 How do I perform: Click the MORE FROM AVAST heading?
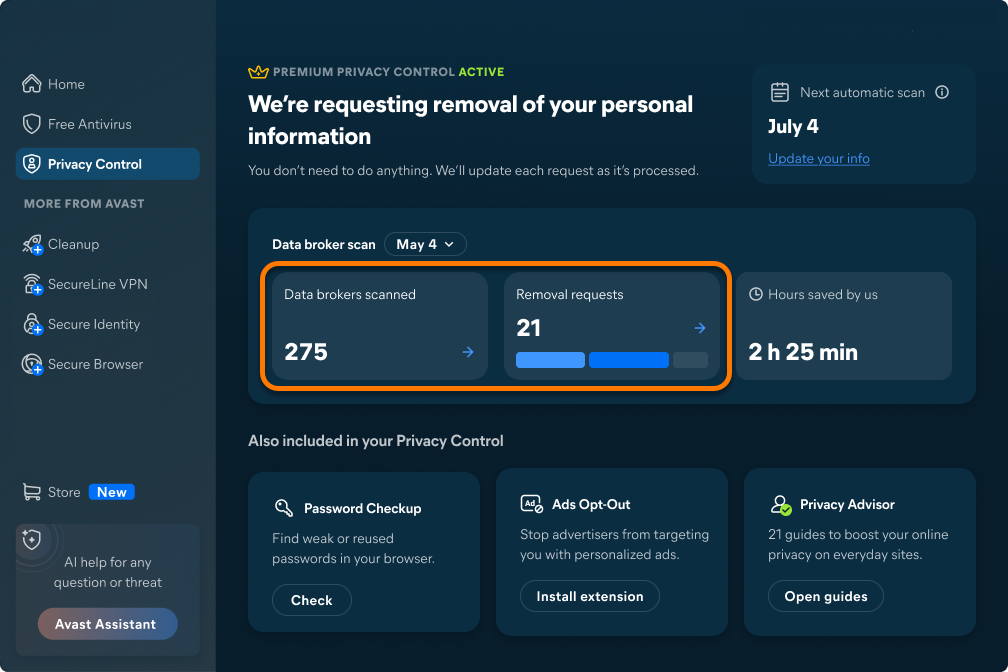84,204
